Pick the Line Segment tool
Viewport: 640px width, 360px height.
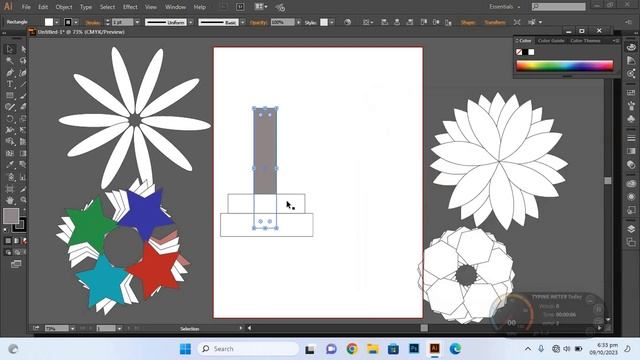pos(23,84)
